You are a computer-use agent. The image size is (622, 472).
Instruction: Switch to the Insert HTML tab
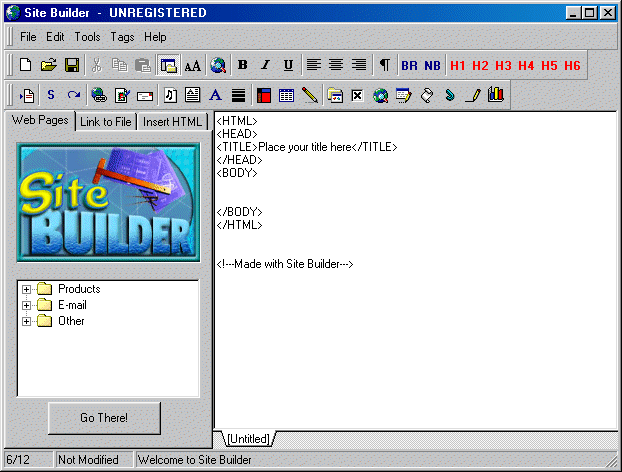tap(173, 122)
